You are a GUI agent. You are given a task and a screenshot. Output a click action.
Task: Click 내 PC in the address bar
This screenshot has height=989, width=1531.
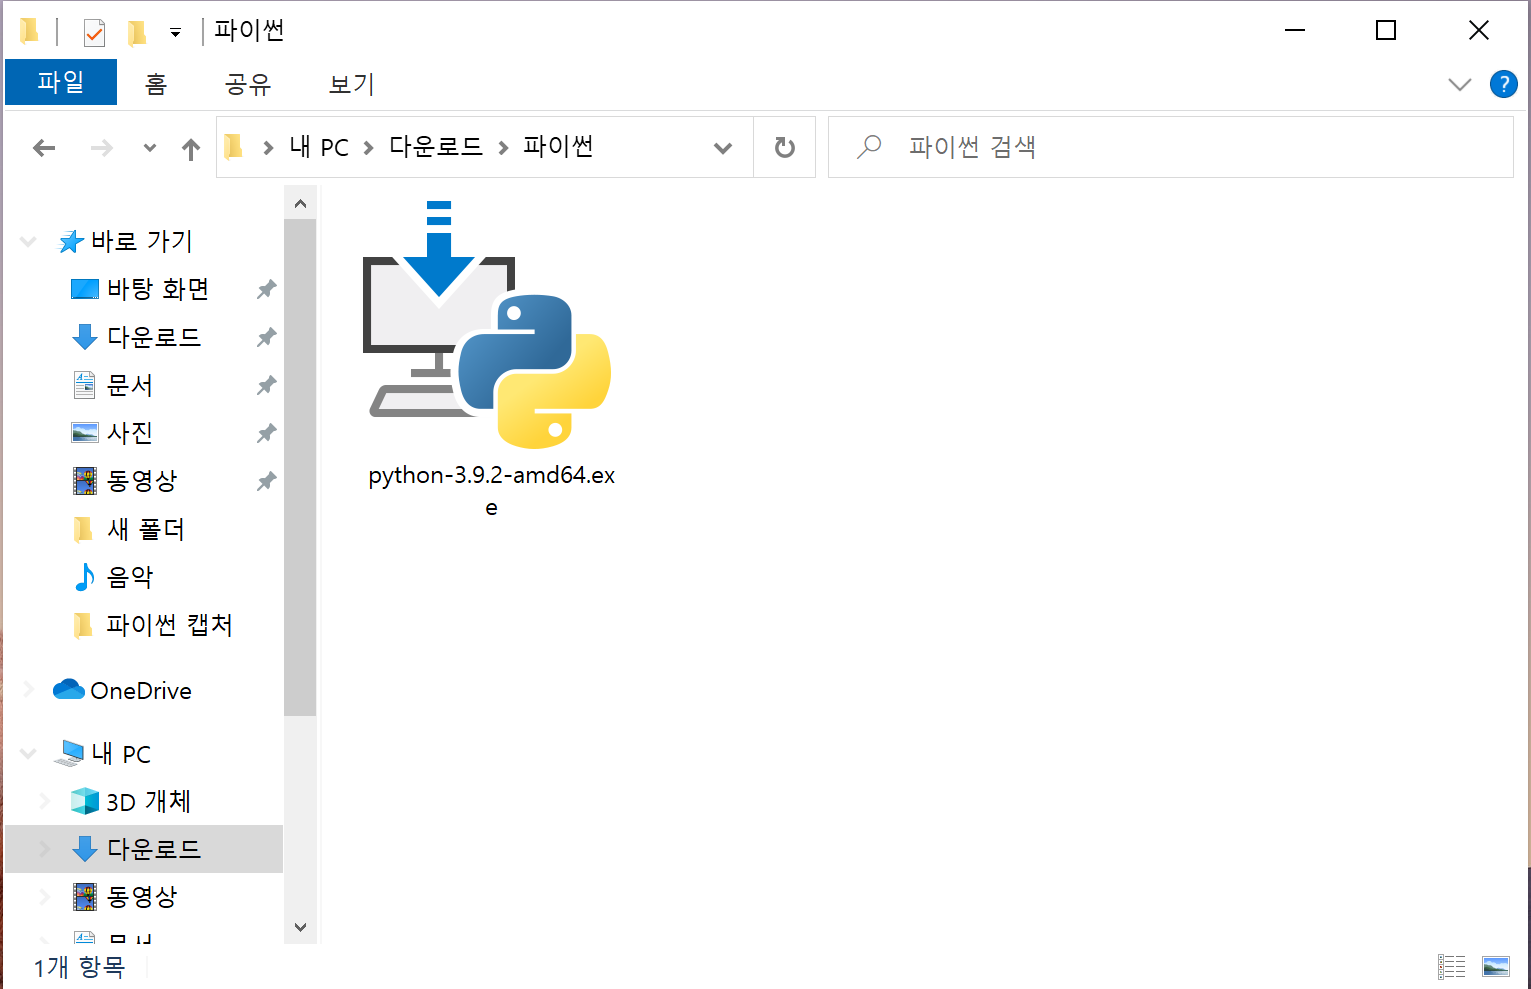pyautogui.click(x=319, y=147)
